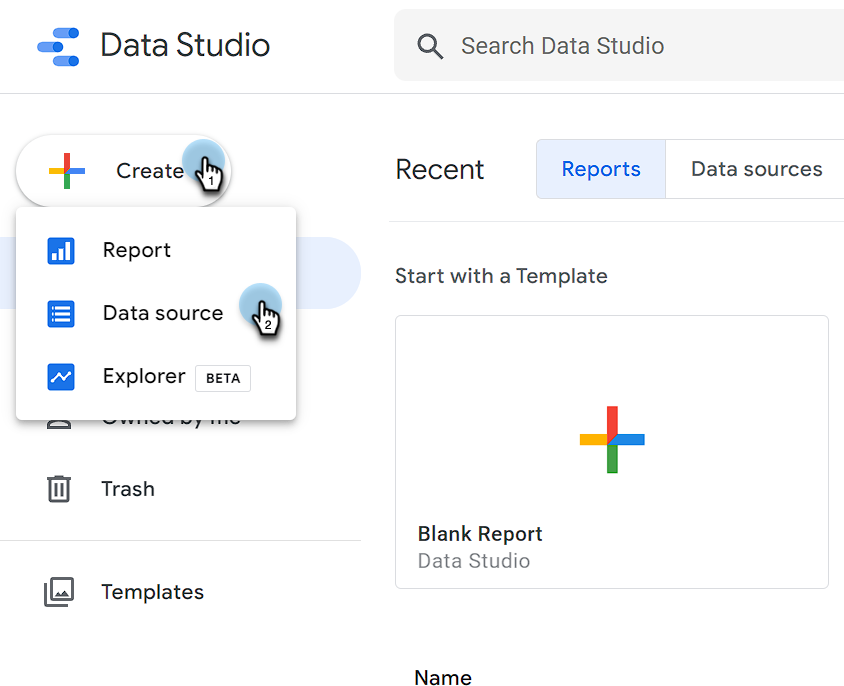Click the Data source list icon
The height and width of the screenshot is (686, 844).
61,314
